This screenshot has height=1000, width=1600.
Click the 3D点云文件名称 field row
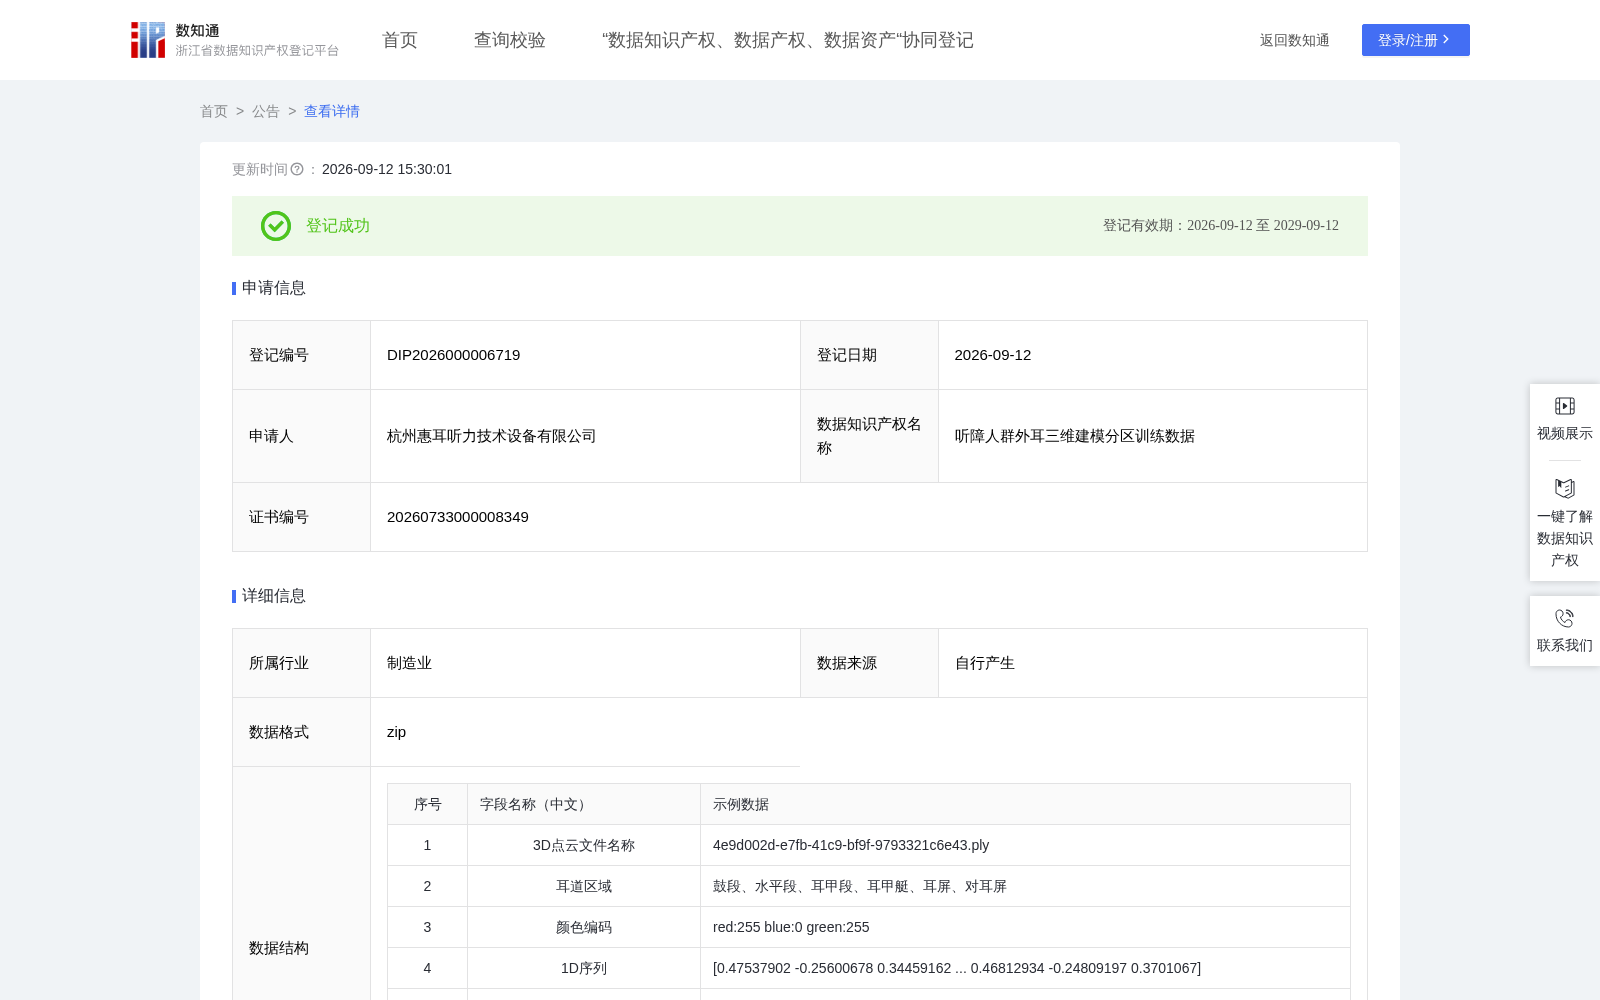[869, 845]
